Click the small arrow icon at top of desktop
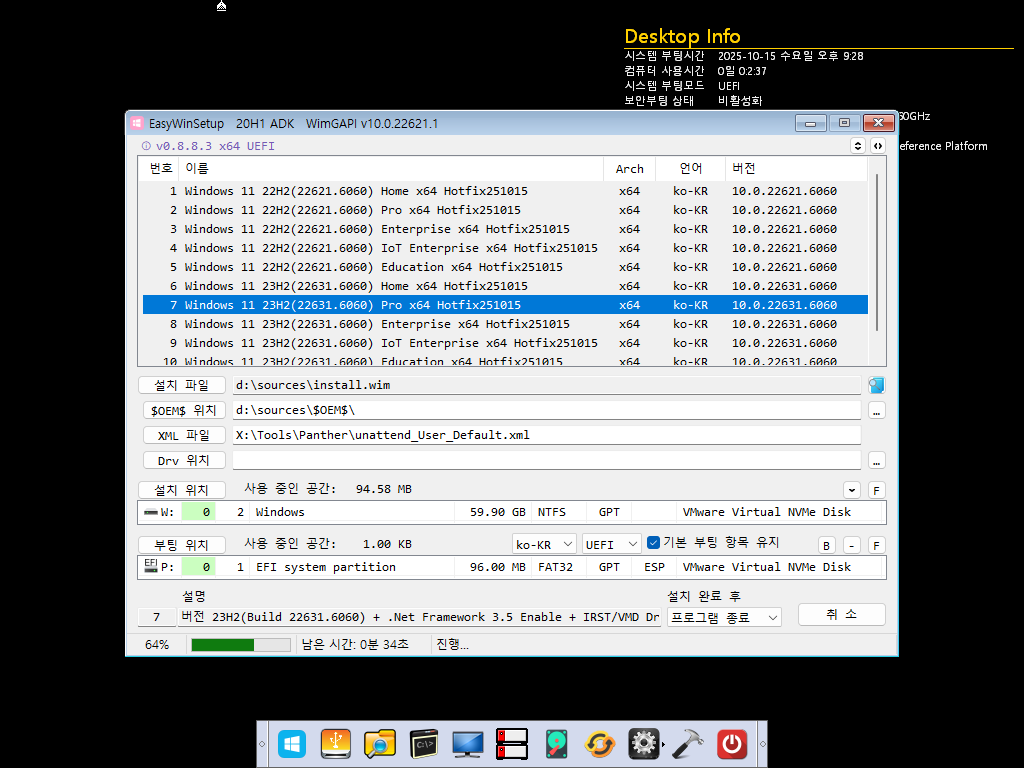The height and width of the screenshot is (768, 1024). (x=221, y=6)
